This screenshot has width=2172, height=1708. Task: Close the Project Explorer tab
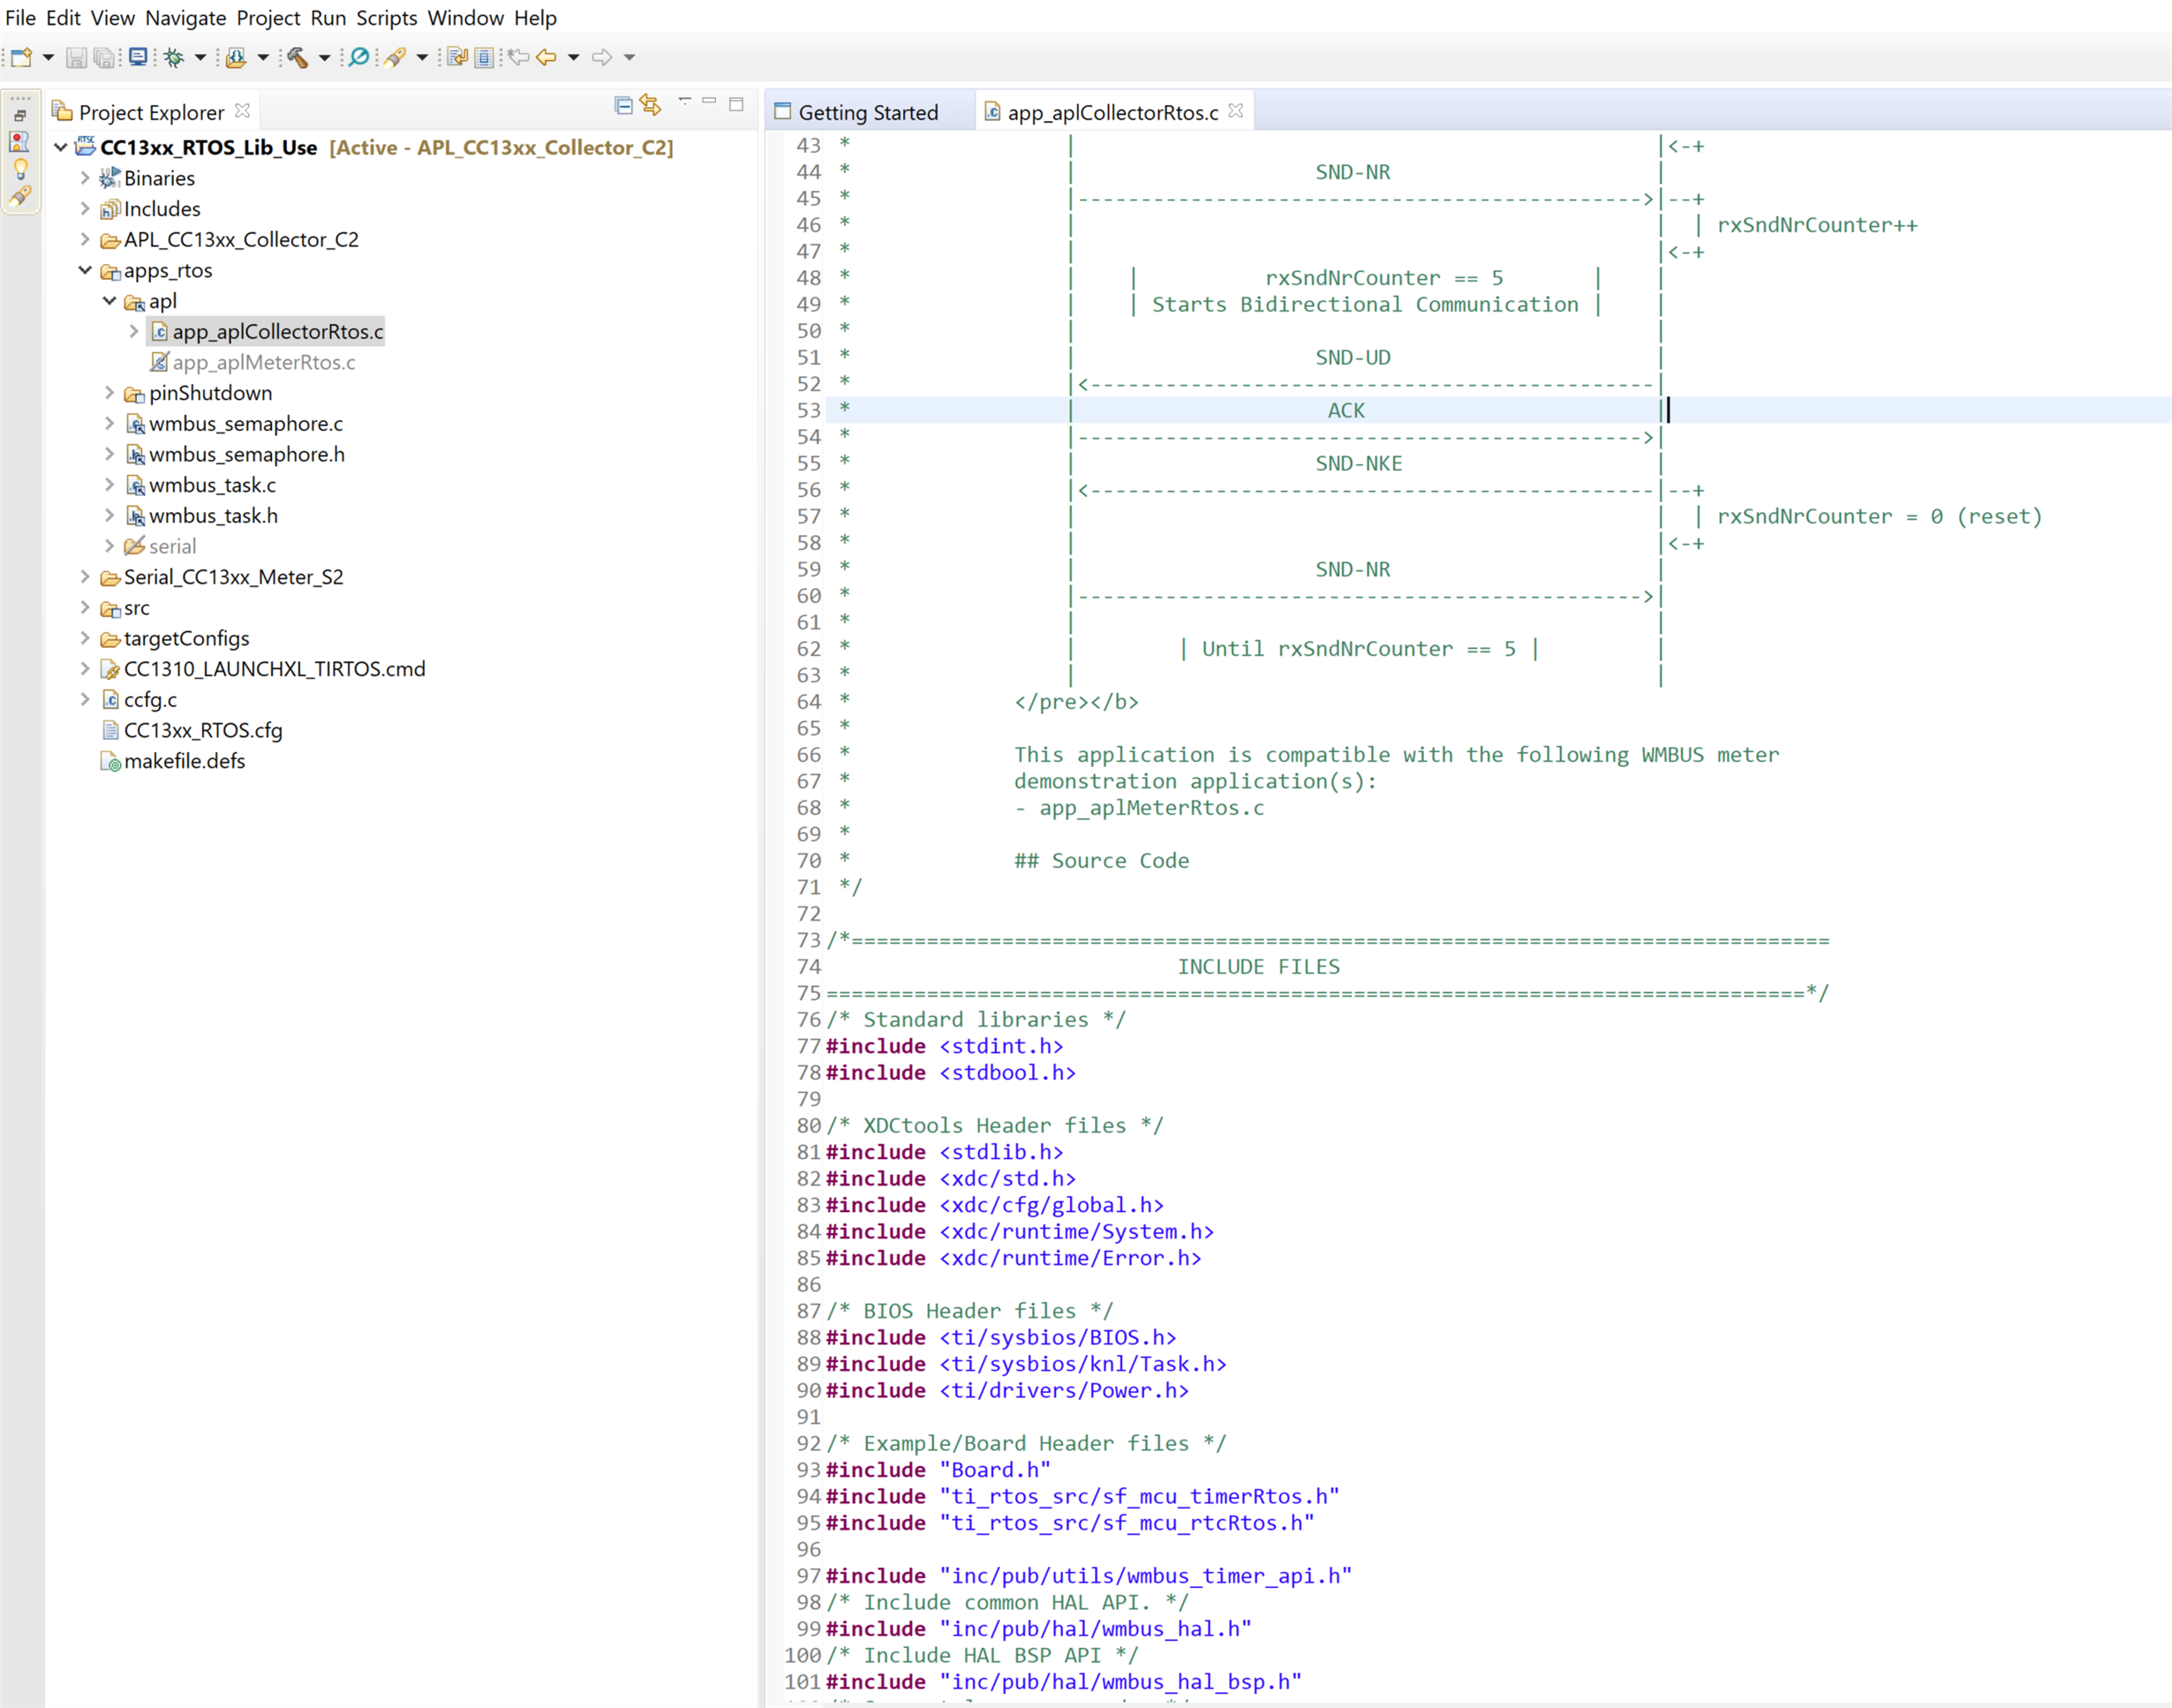242,110
